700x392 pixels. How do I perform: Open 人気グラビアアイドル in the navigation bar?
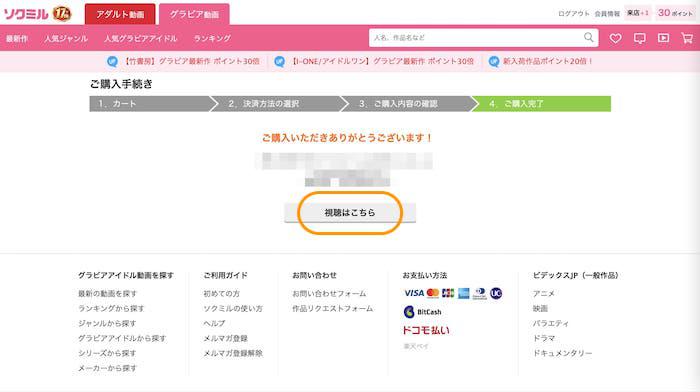(x=141, y=39)
